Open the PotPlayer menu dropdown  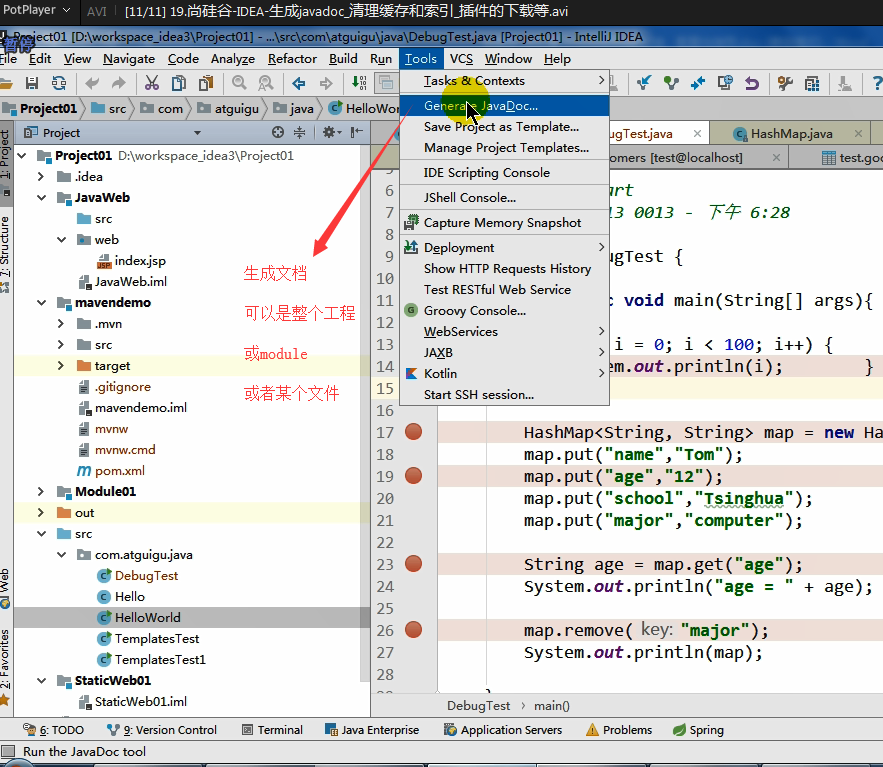37,10
